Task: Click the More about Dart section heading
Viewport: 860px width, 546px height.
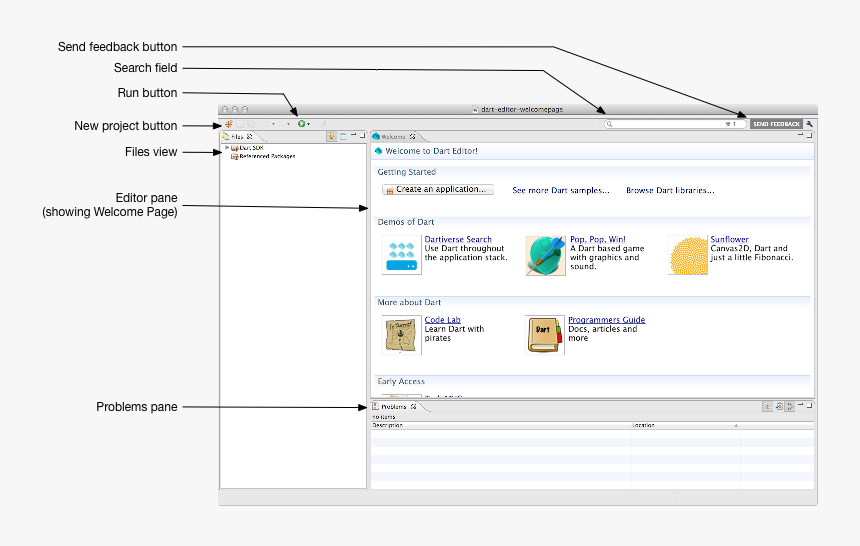Action: 409,302
